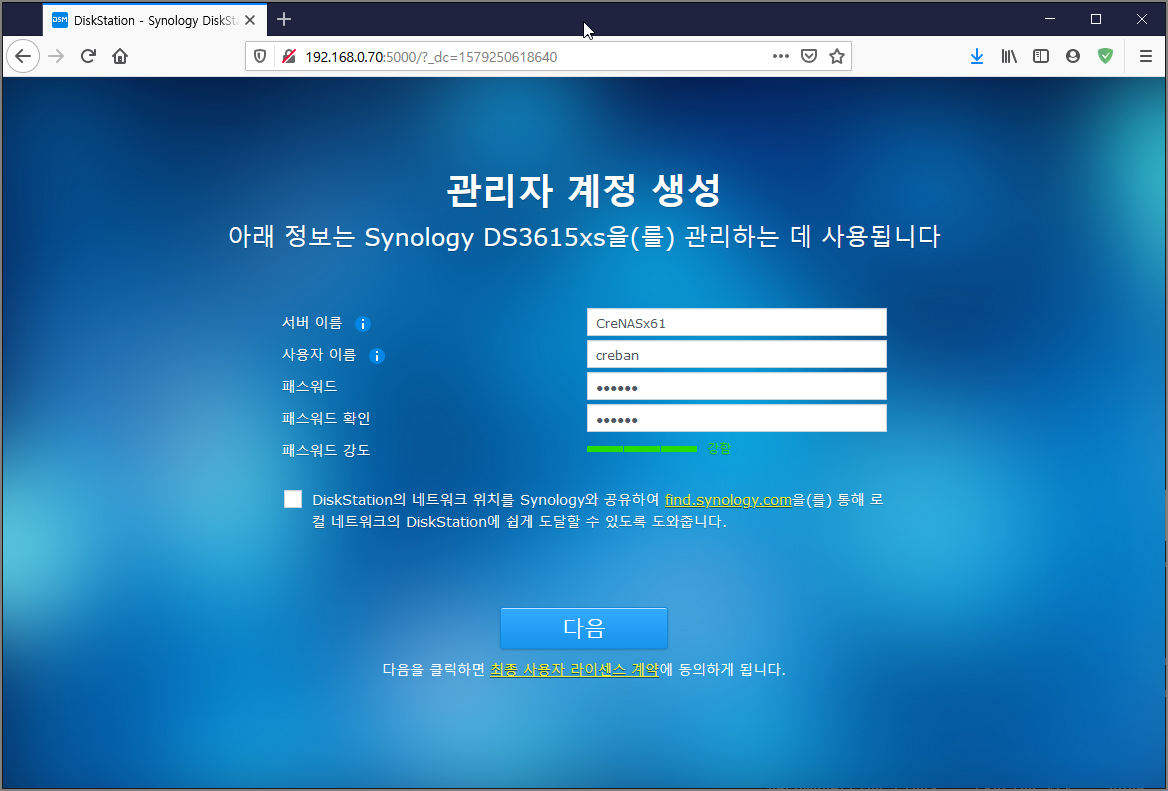The width and height of the screenshot is (1168, 791).
Task: Reload the current page
Action: click(88, 57)
